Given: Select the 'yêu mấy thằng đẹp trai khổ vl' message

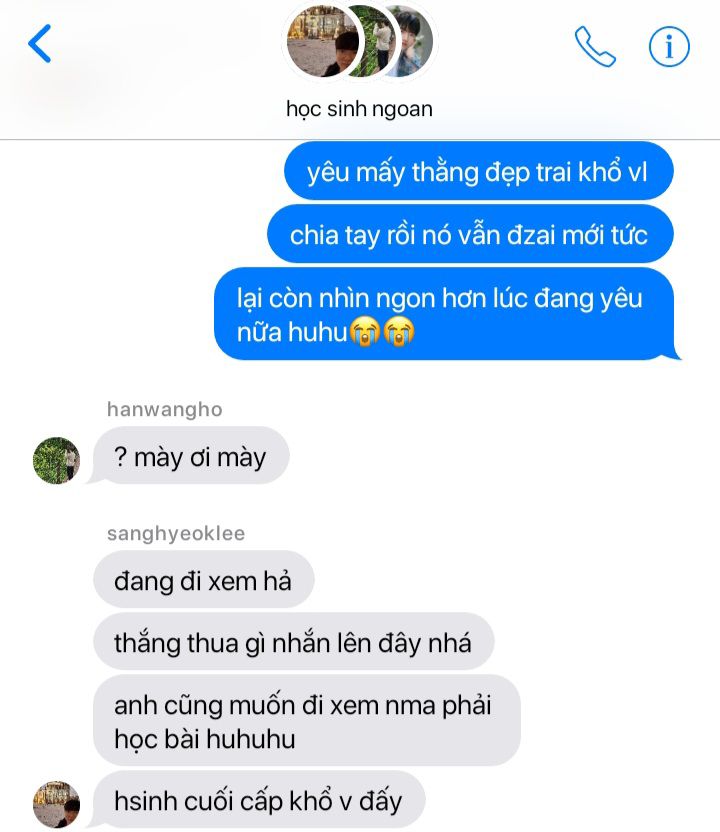Looking at the screenshot, I should point(479,171).
